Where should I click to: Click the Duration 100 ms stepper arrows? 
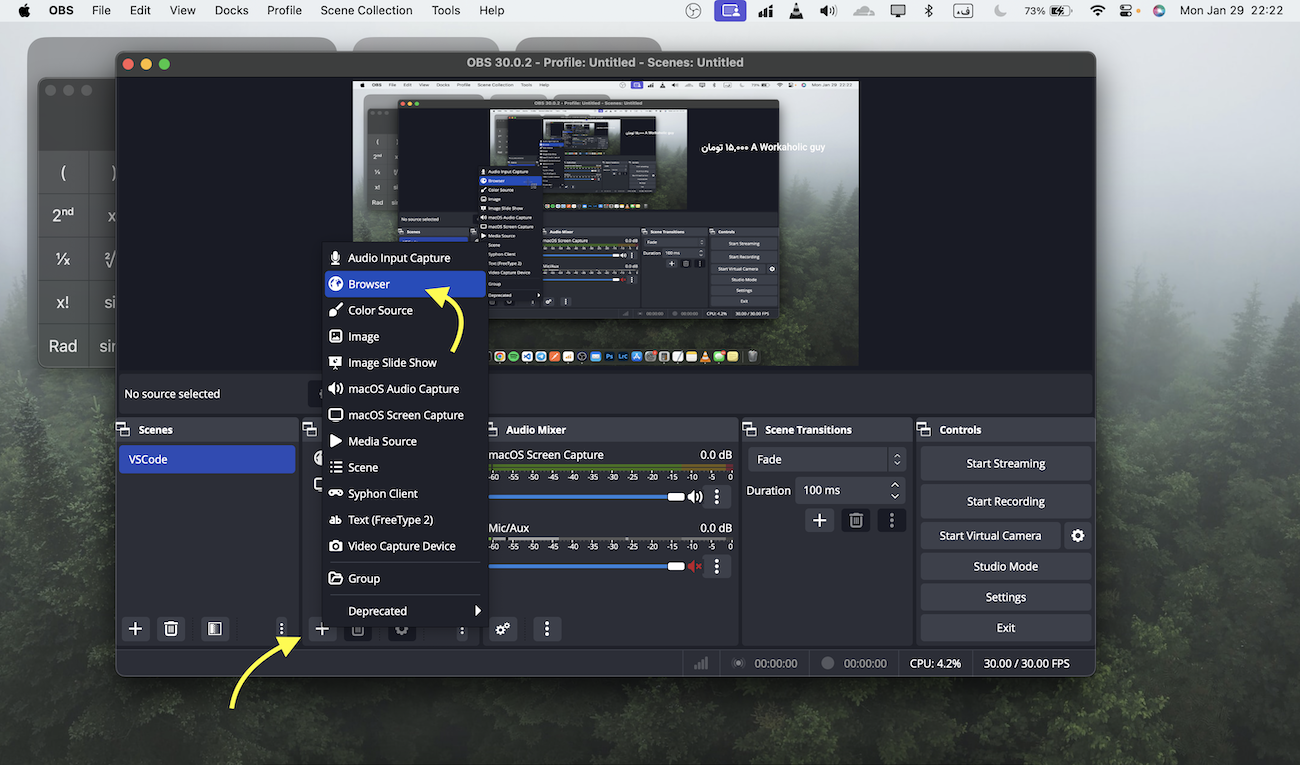895,490
